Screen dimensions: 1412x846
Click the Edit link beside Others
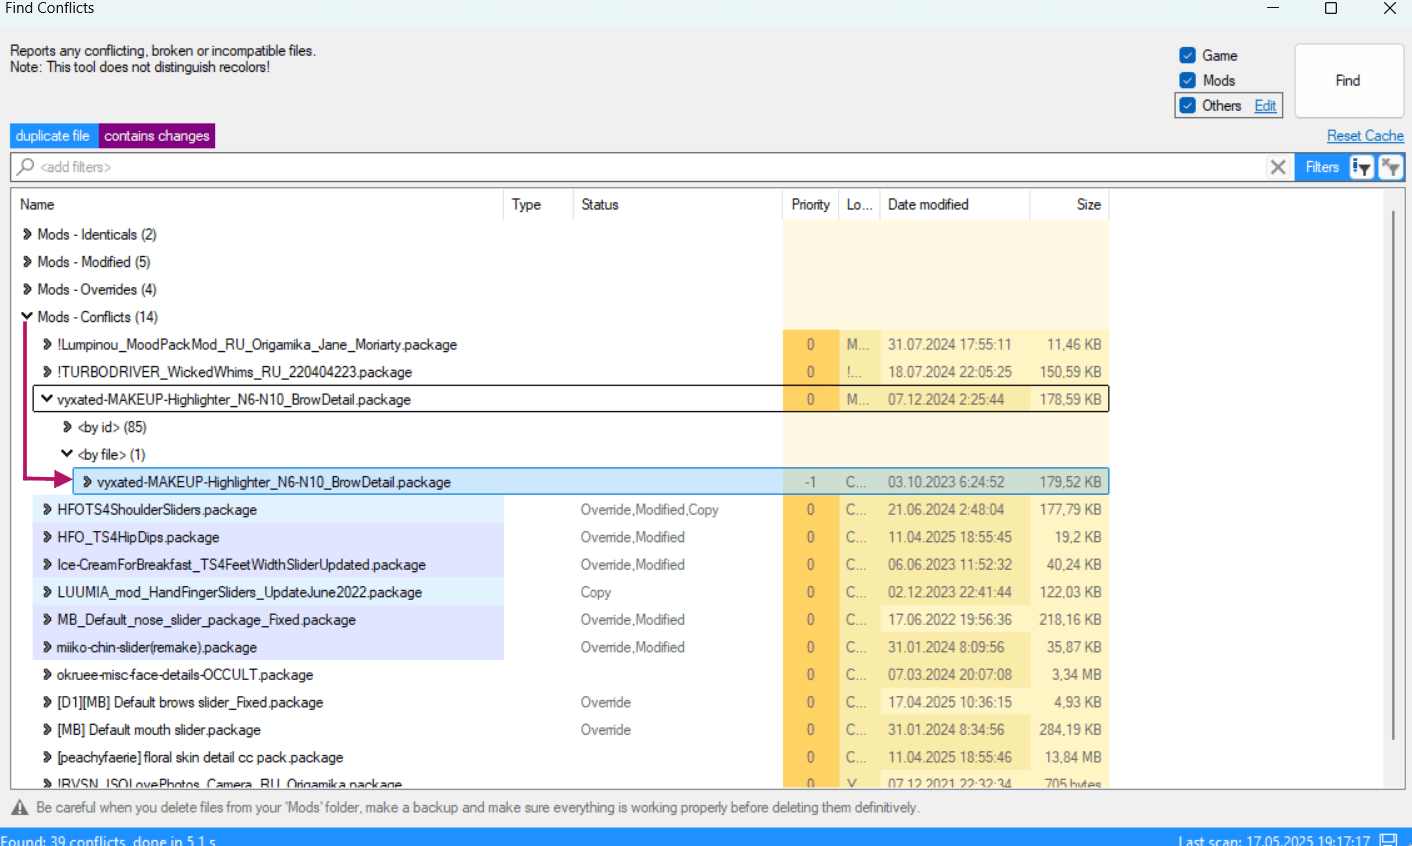(1265, 106)
